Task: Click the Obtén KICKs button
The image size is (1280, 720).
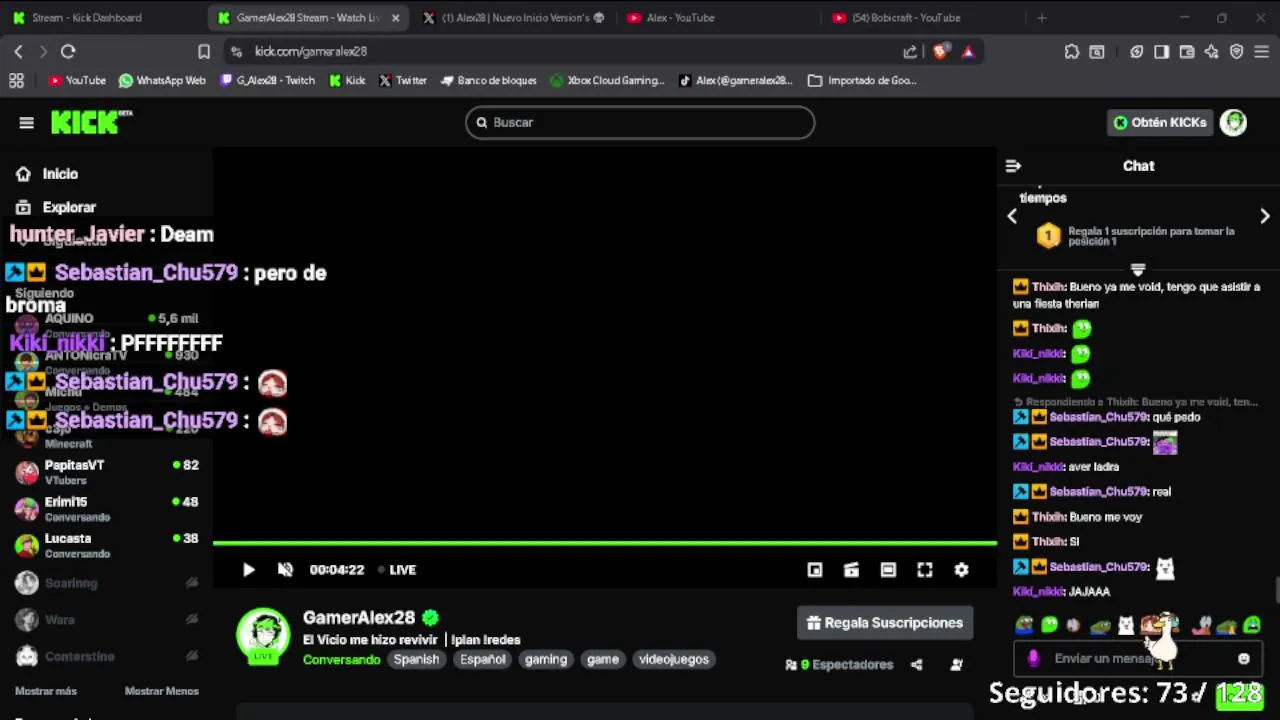Action: pyautogui.click(x=1159, y=122)
